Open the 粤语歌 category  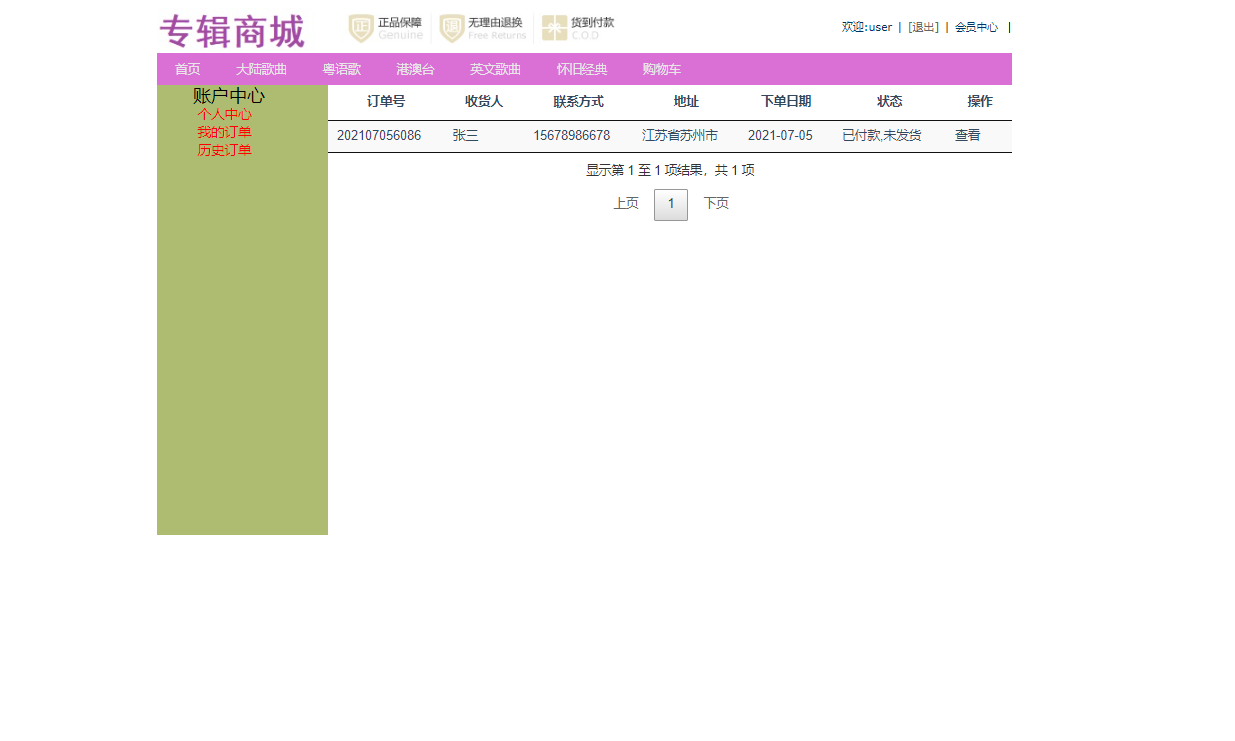[340, 69]
